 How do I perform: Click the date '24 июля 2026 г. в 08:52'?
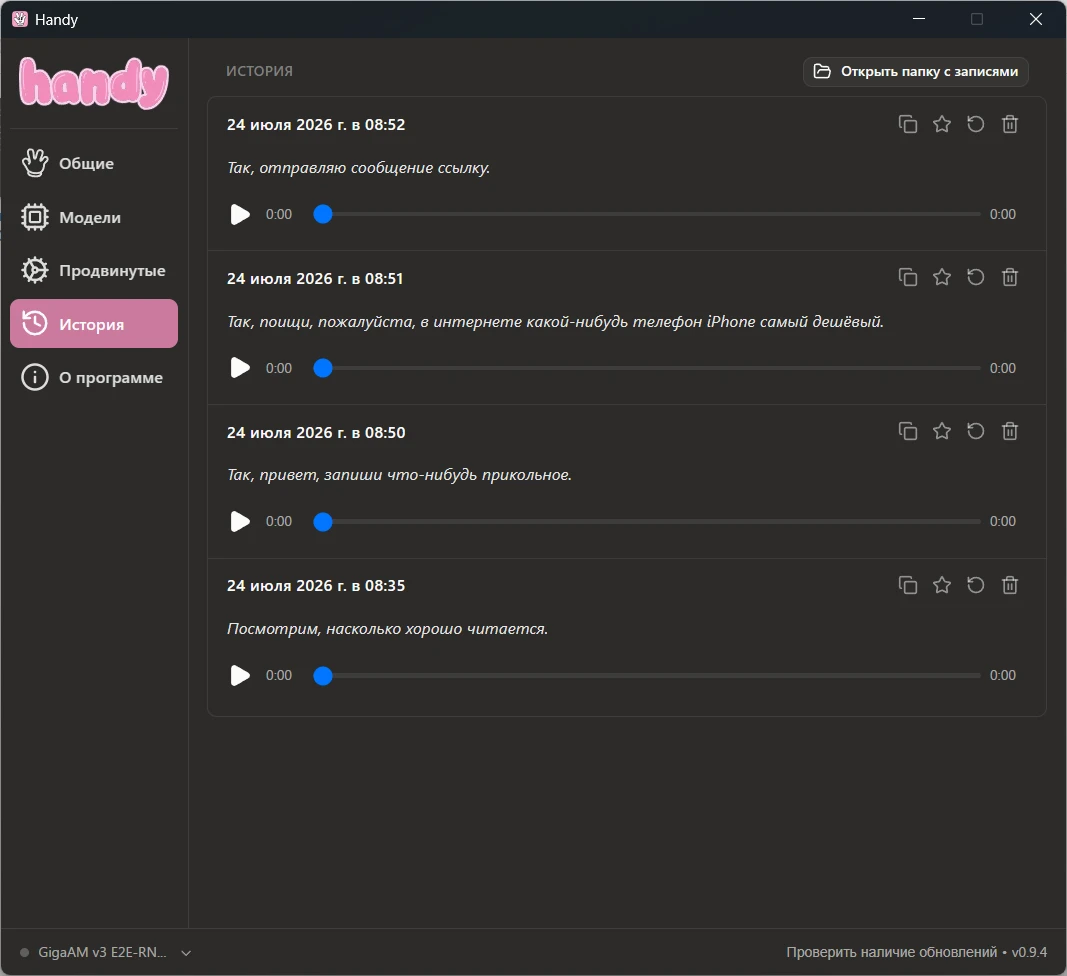click(316, 125)
